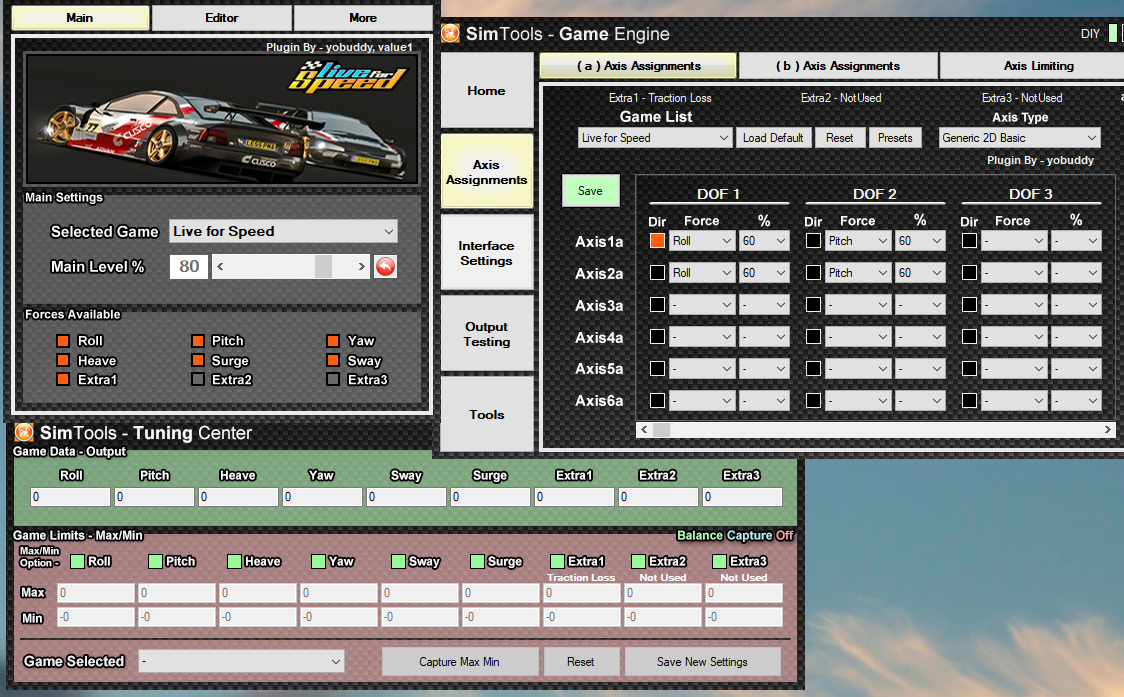
Task: Click the Pitch Min value field
Action: [x=177, y=617]
